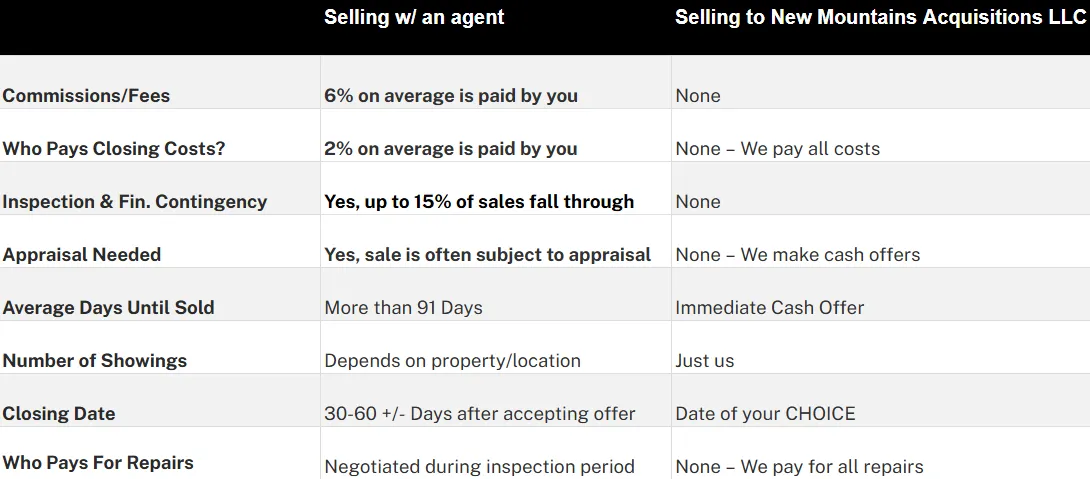Select the 'Who Pays Closing Costs?' label
The width and height of the screenshot is (1090, 479).
(114, 149)
